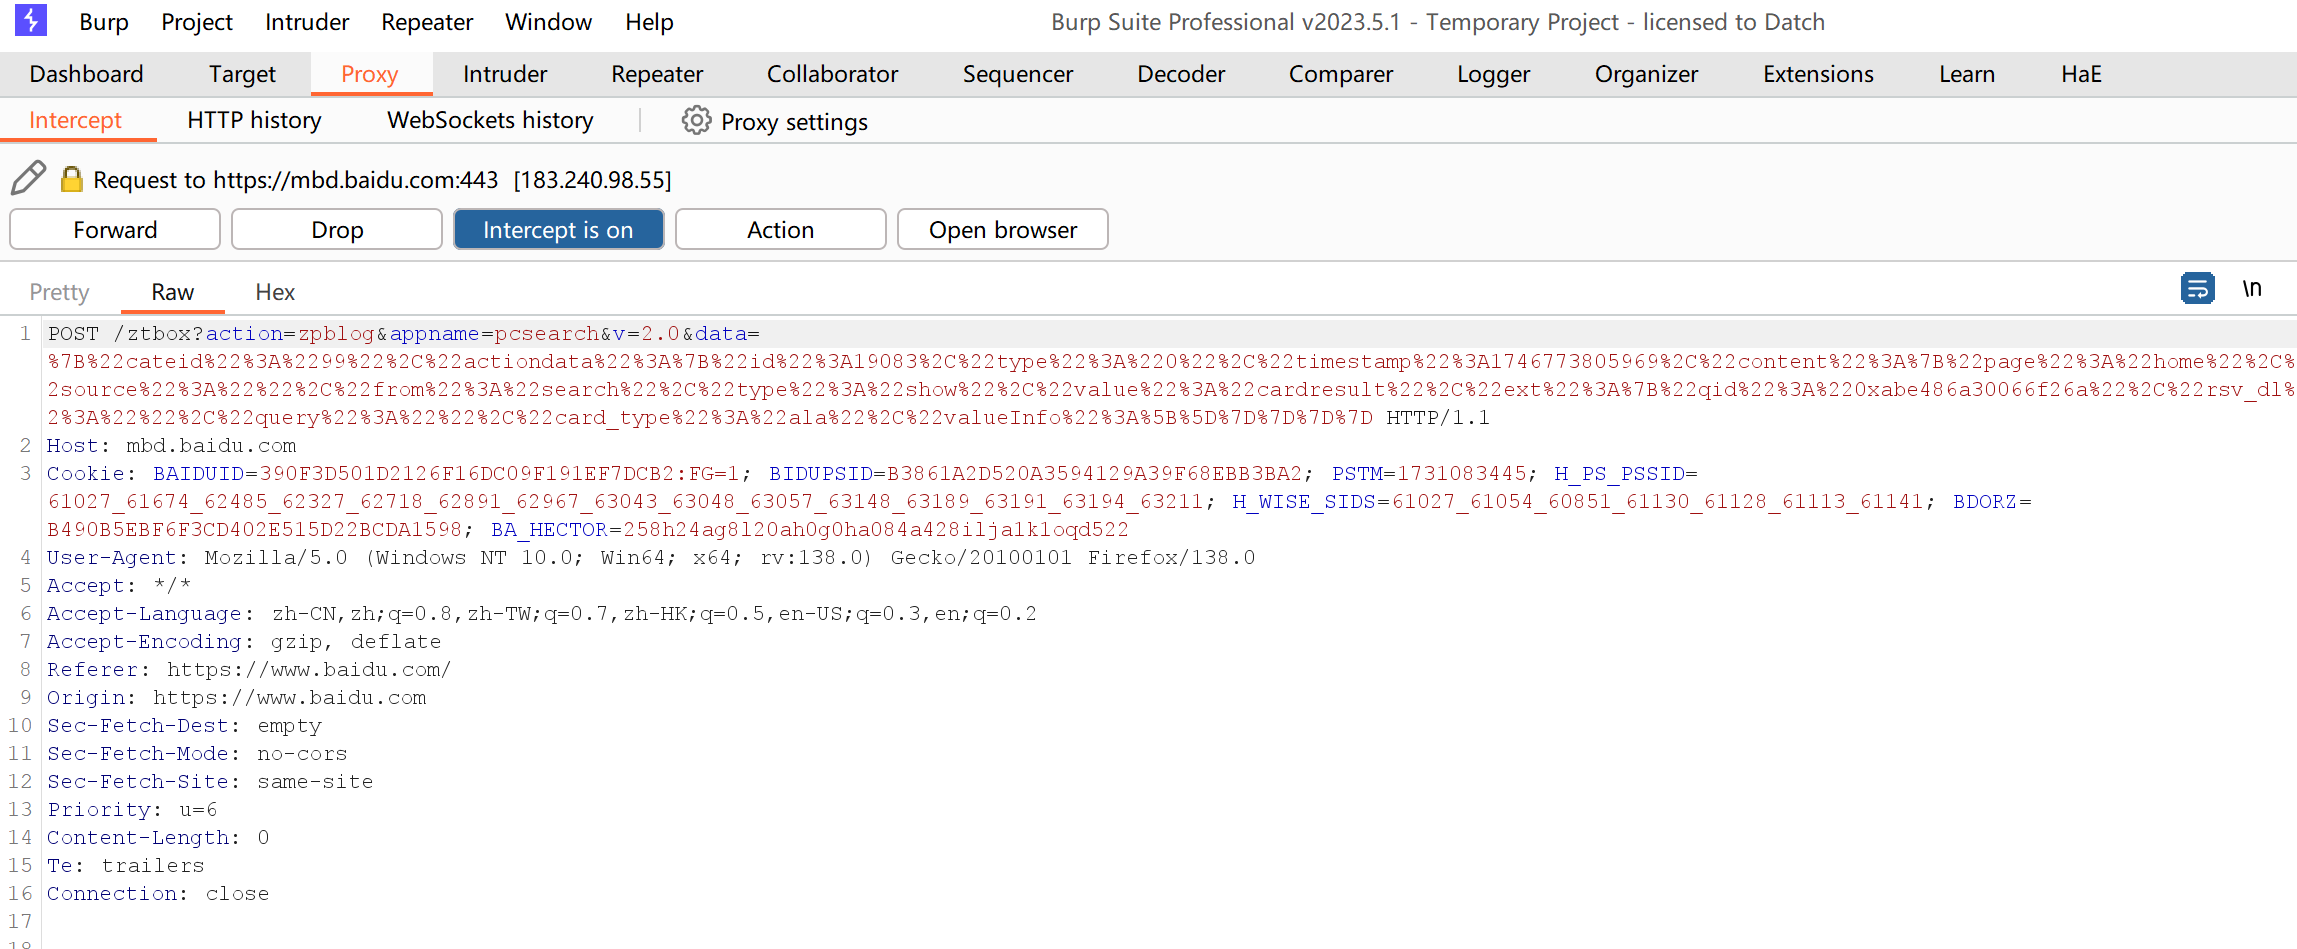Click the Priority: u=6 line
The height and width of the screenshot is (949, 2297).
132,810
